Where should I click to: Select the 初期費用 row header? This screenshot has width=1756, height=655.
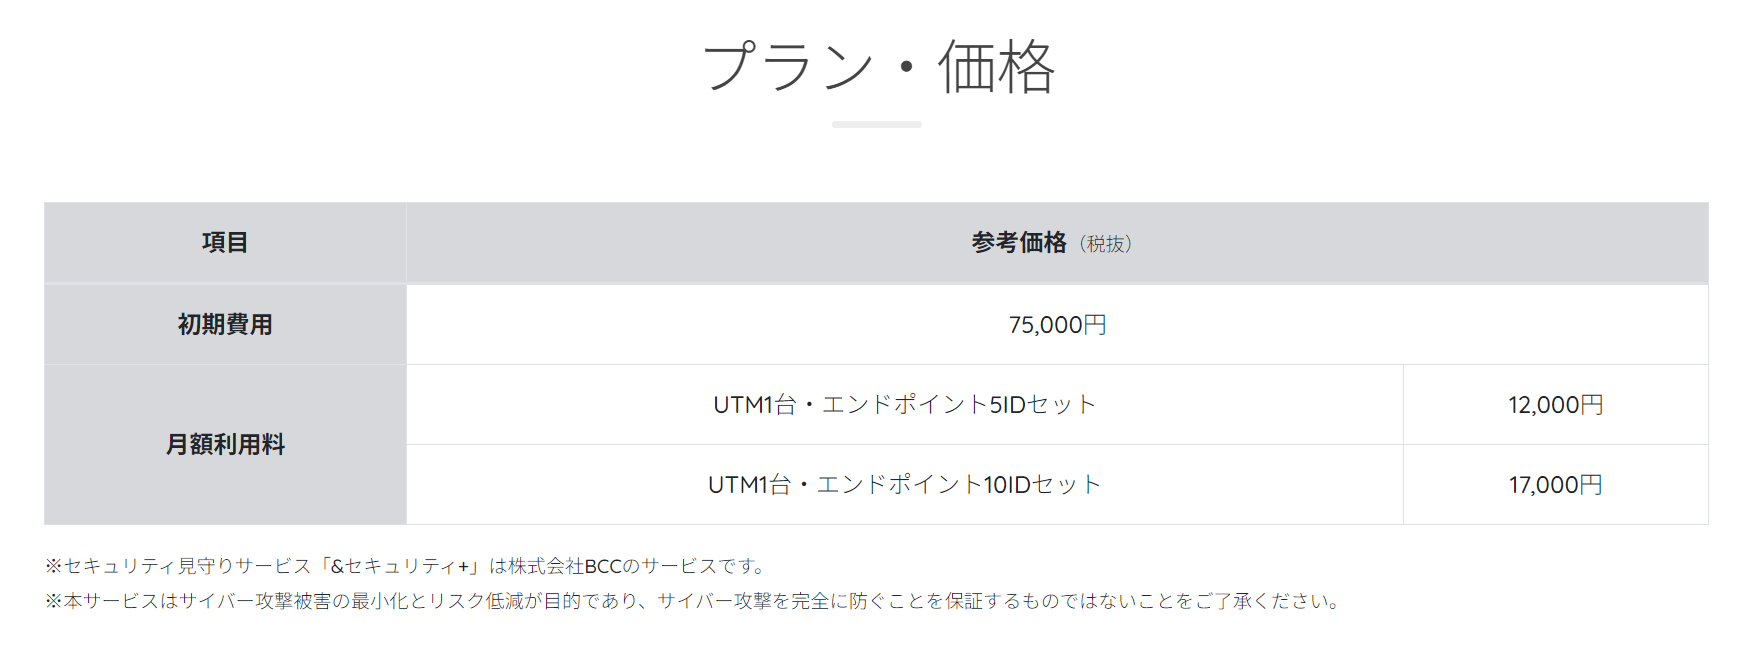(x=225, y=325)
